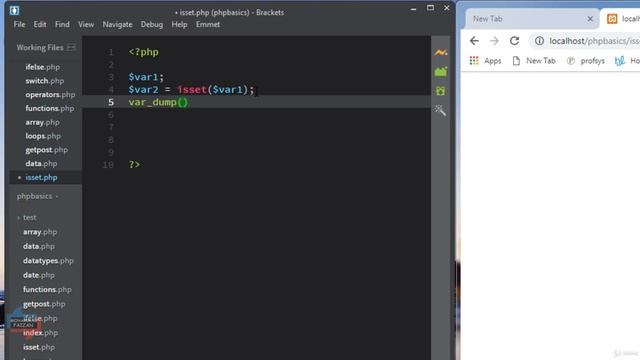Viewport: 640px width, 360px height.
Task: Open phpbasics project dropdown
Action: pyautogui.click(x=37, y=196)
